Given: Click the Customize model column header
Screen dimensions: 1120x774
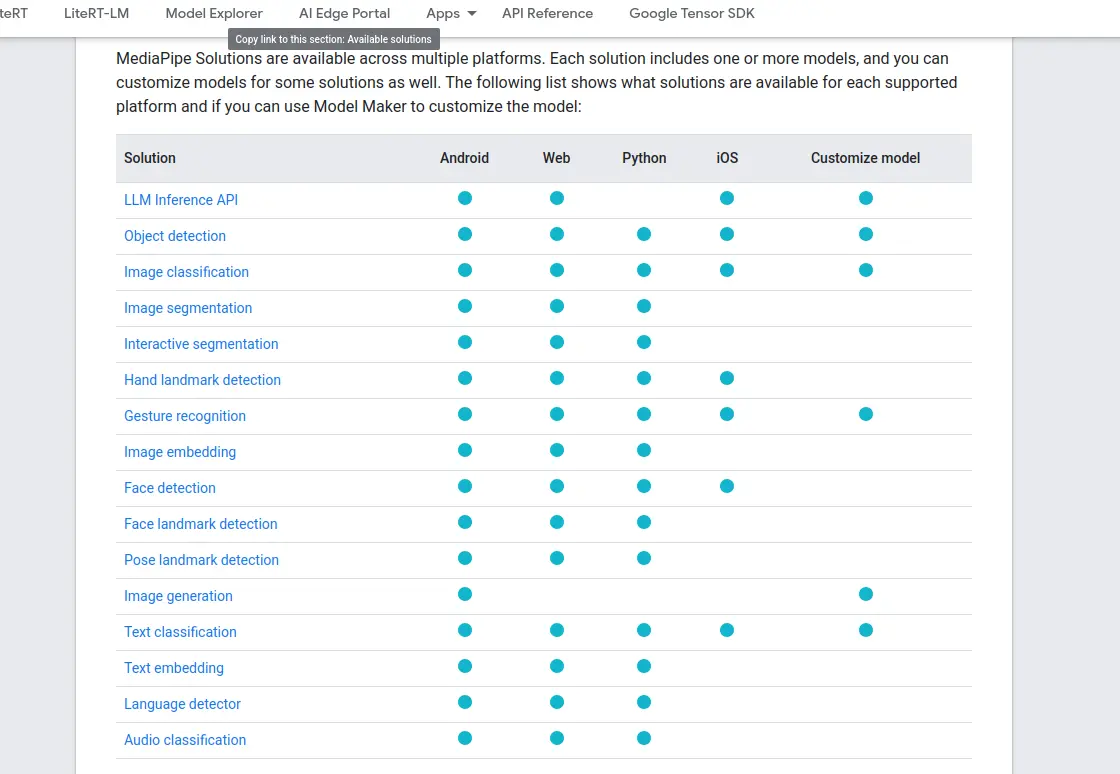Looking at the screenshot, I should pyautogui.click(x=865, y=158).
